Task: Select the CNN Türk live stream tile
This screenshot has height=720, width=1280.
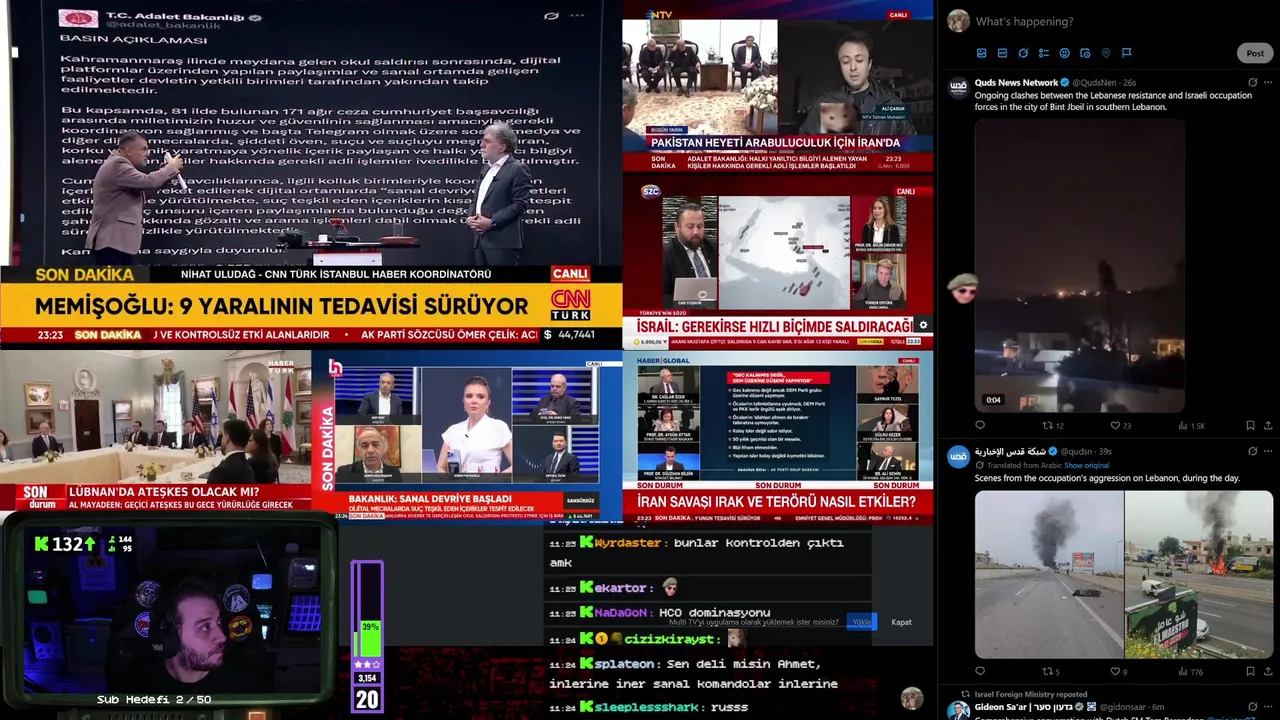Action: point(311,174)
